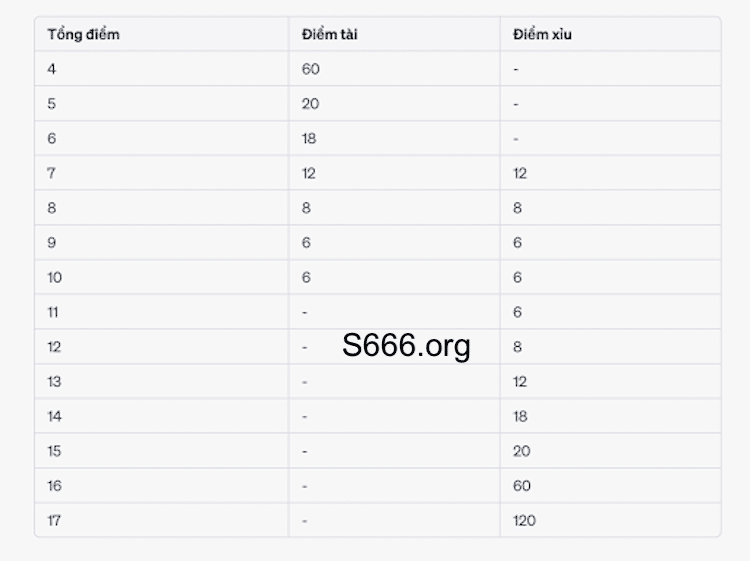
Task: Select Điểm xỉu value 18 in row 14
Action: (520, 417)
